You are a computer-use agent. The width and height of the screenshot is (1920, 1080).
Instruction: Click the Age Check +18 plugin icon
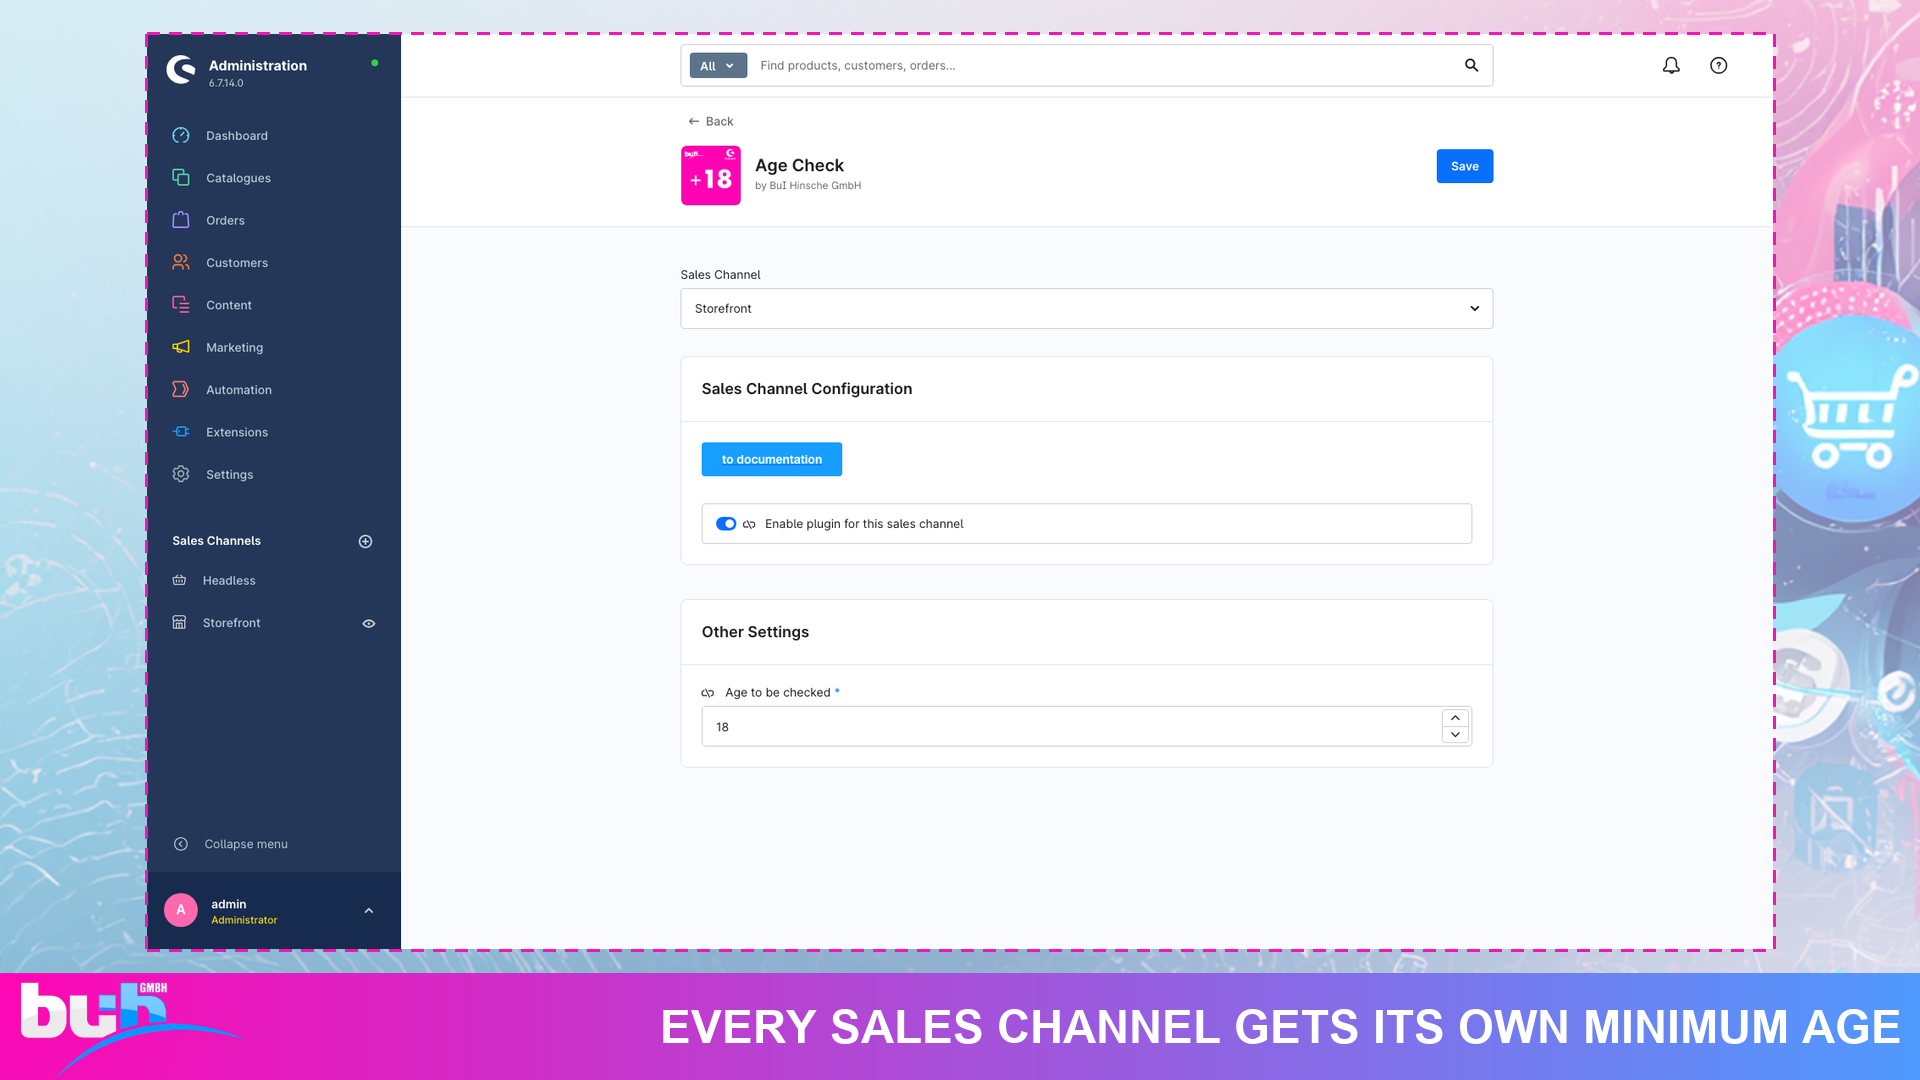click(x=711, y=175)
